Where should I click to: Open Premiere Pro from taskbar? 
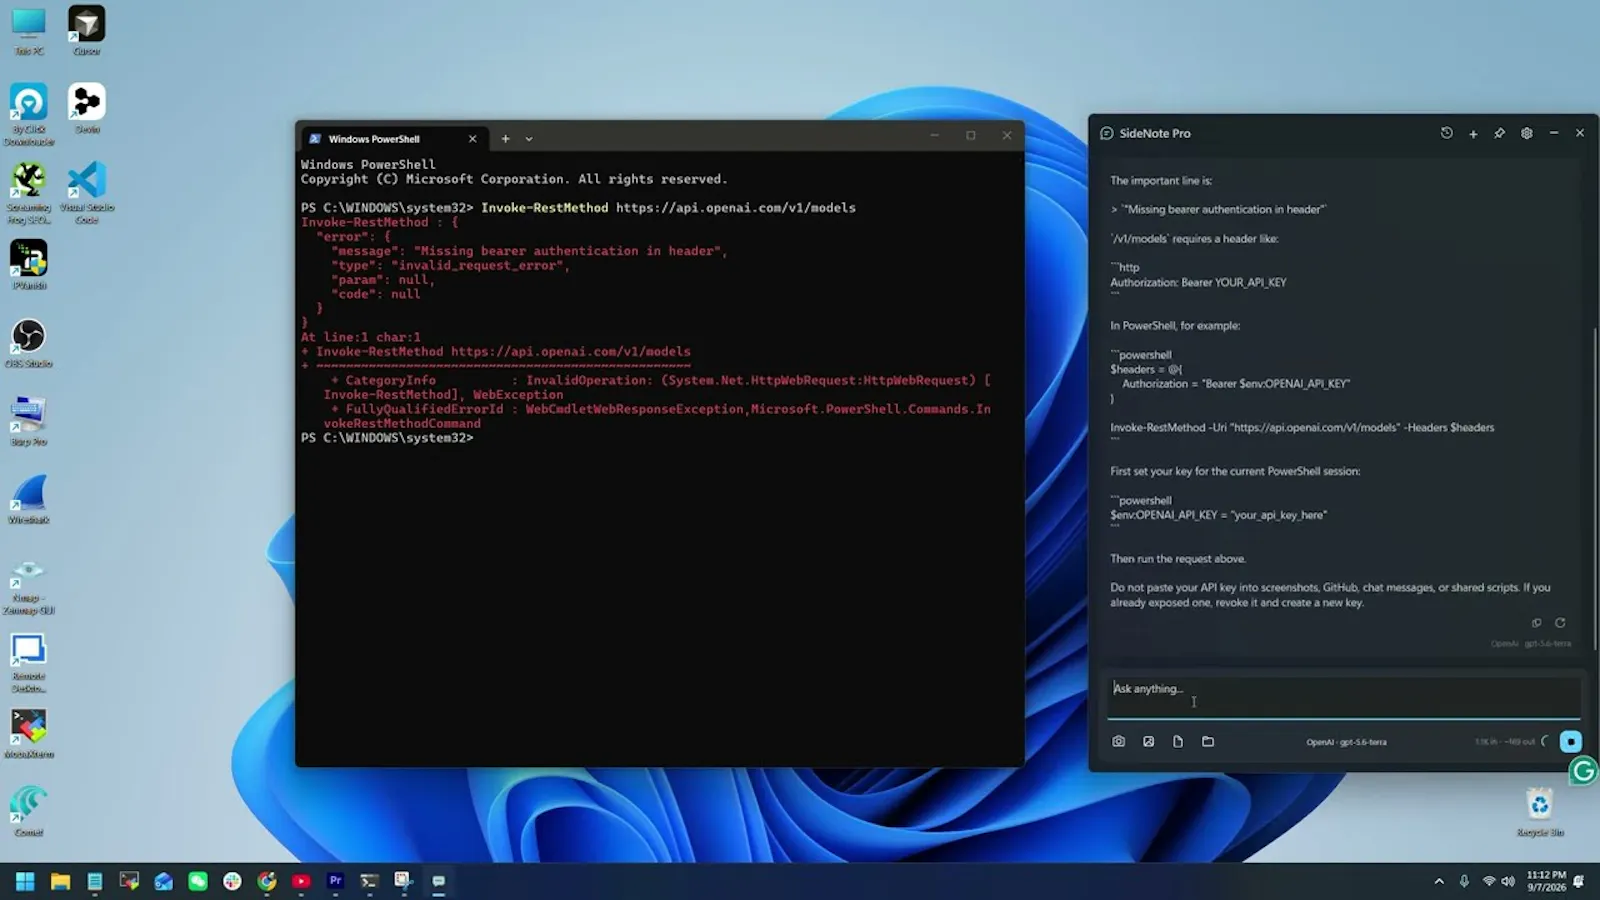pos(335,881)
